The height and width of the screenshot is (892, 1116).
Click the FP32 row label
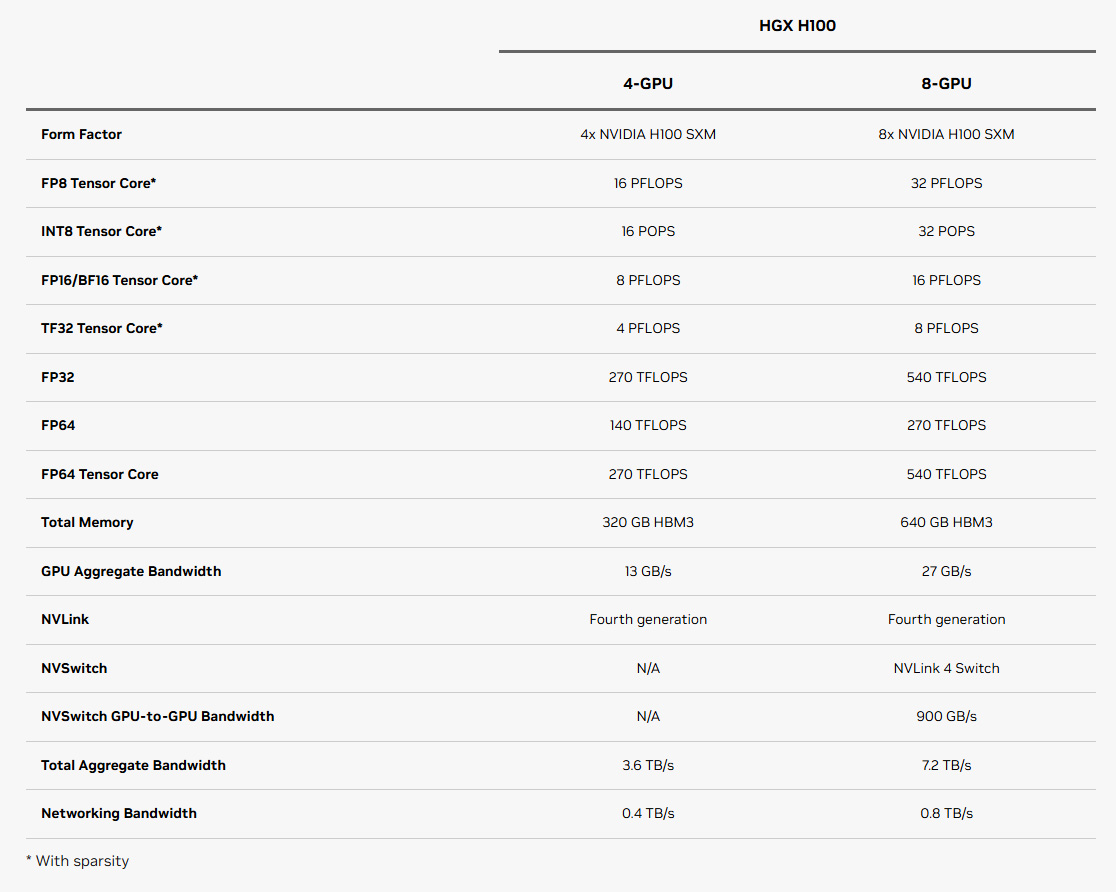coord(58,377)
